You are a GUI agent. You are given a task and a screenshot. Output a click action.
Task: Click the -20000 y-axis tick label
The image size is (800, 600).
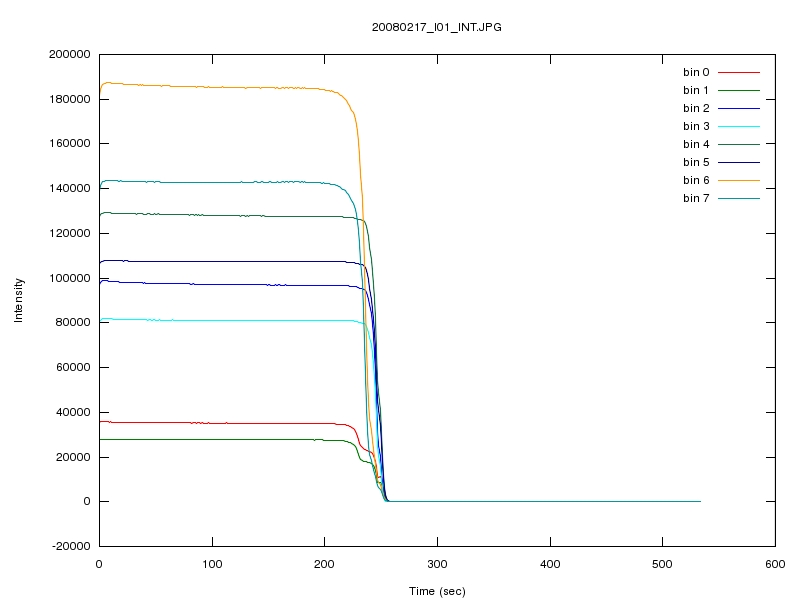(x=71, y=546)
